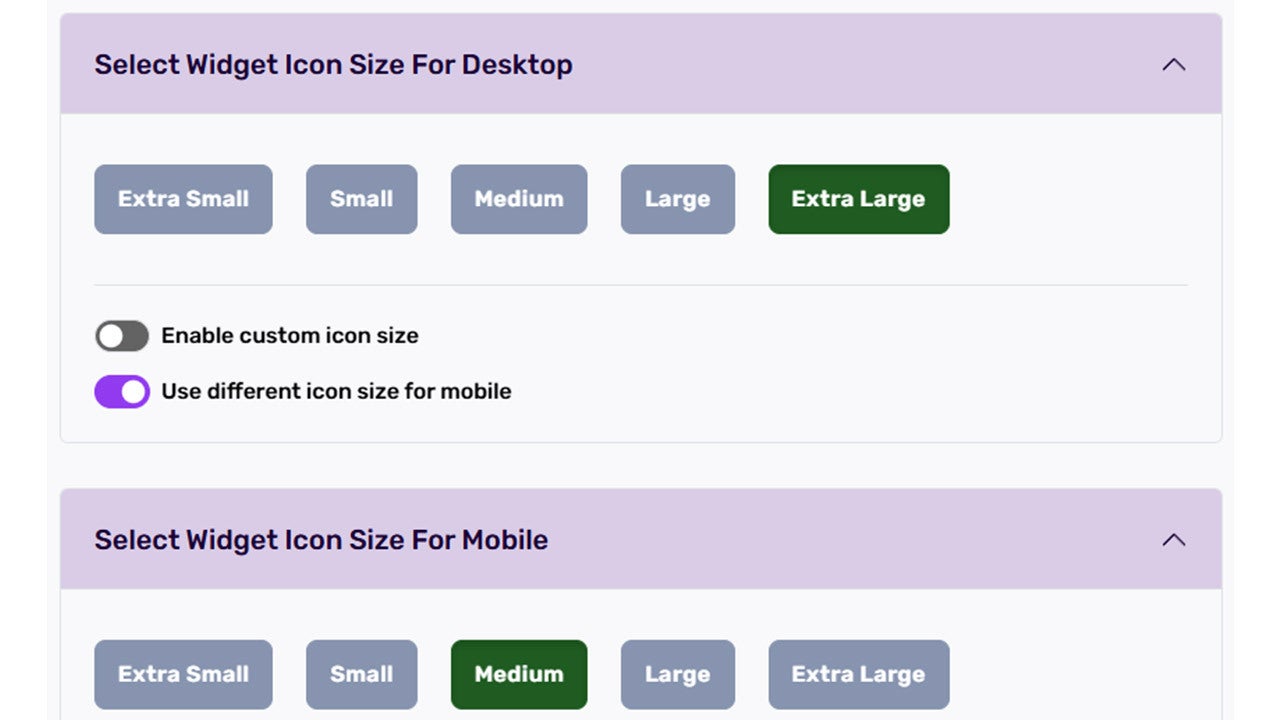Collapse Desktop icon size section via chevron
Image resolution: width=1280 pixels, height=720 pixels.
click(1173, 65)
